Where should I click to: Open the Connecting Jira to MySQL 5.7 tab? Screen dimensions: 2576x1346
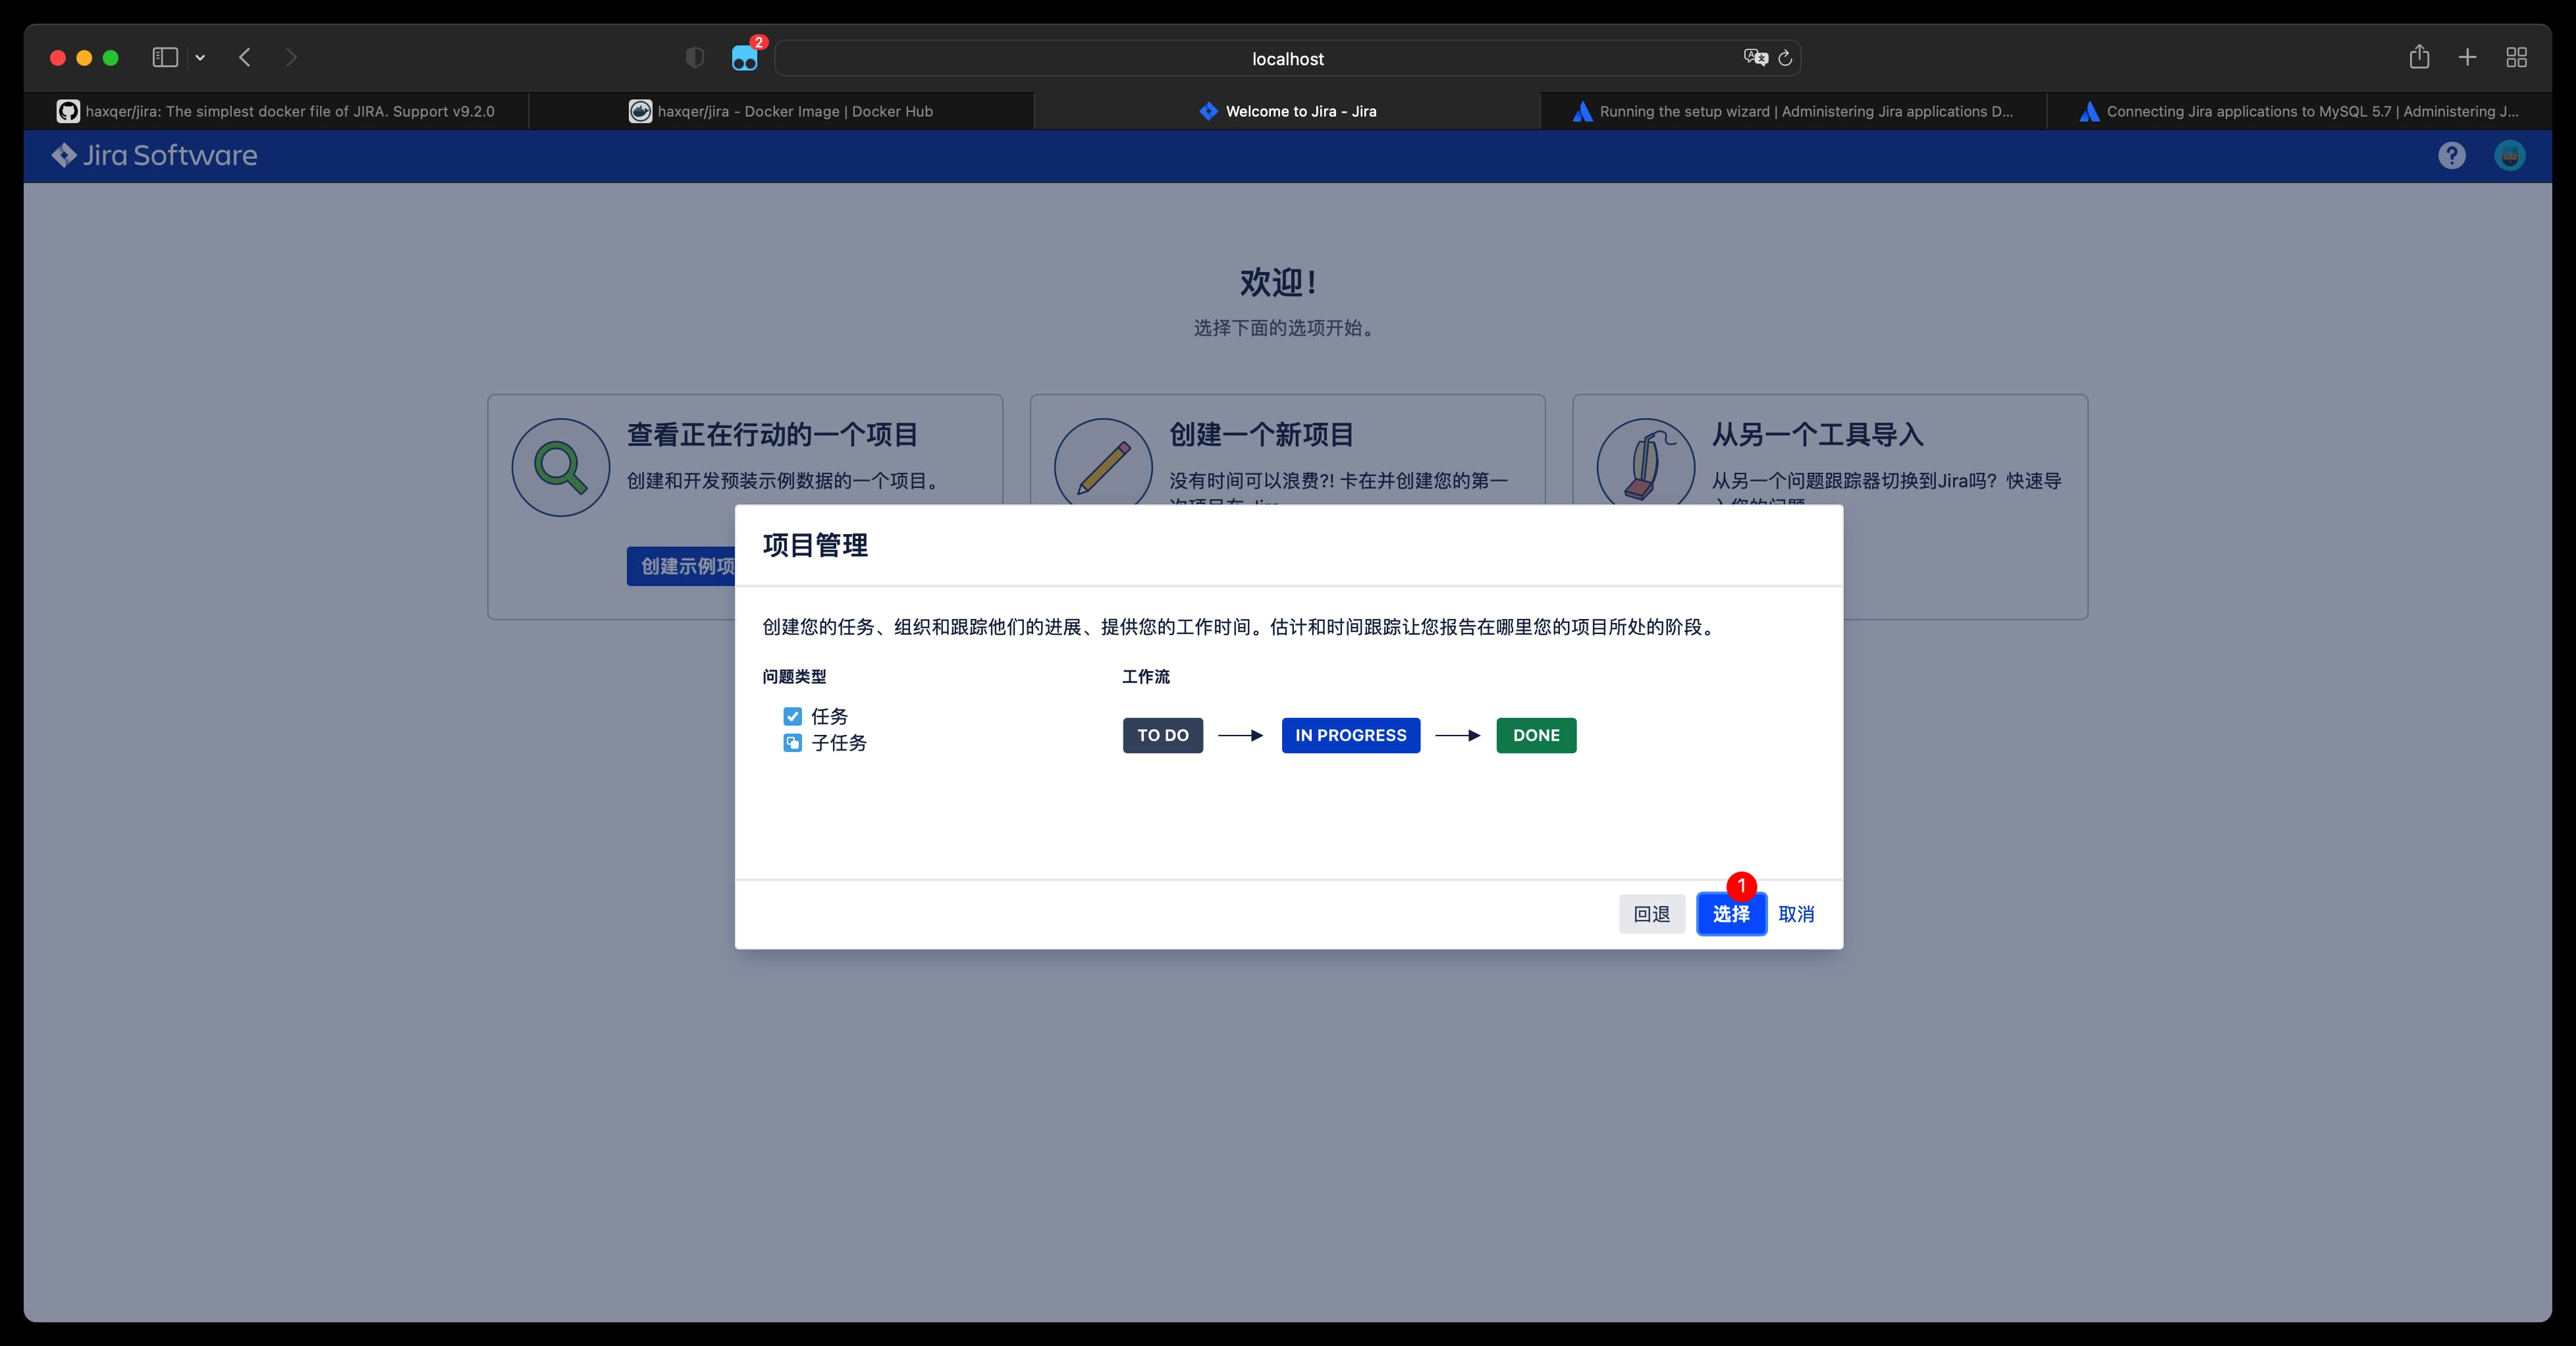tap(2299, 111)
